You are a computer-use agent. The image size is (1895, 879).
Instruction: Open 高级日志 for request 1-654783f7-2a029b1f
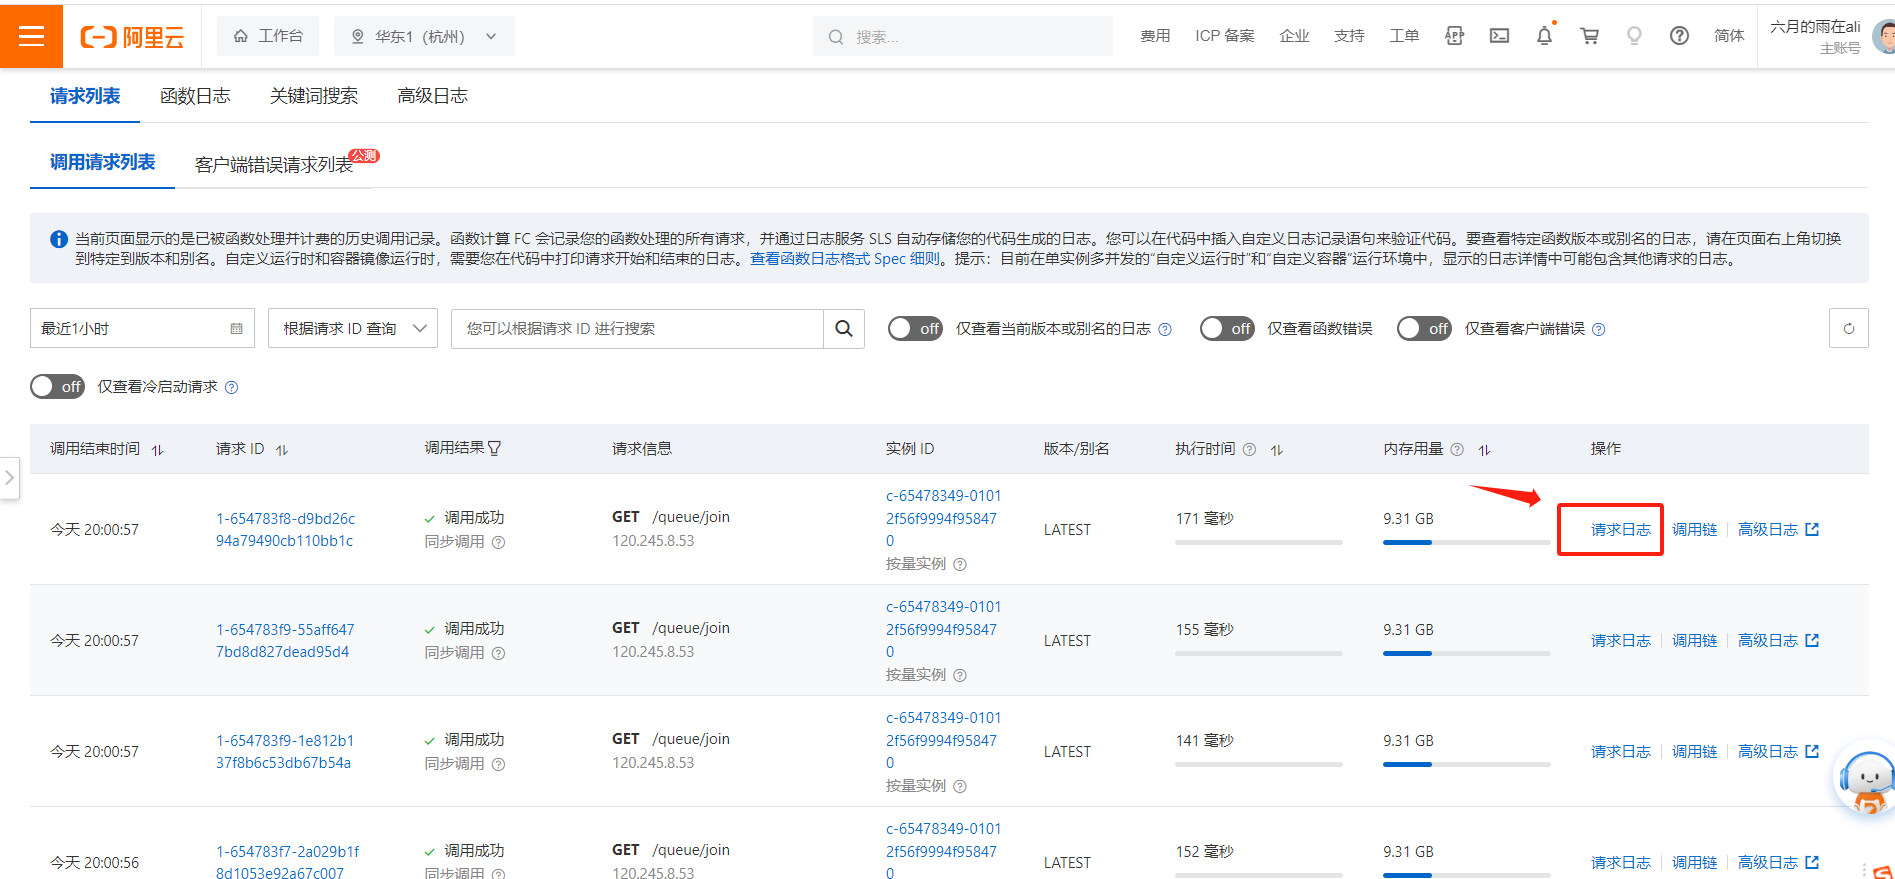pyautogui.click(x=1778, y=862)
